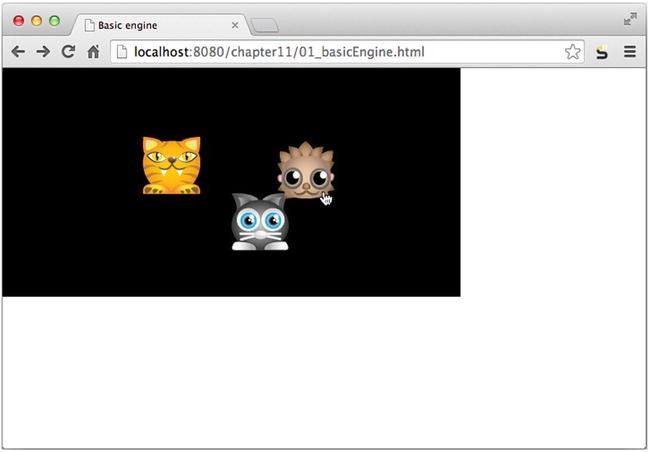Image resolution: width=650 pixels, height=452 pixels.
Task: Go to the home page icon
Action: coord(93,51)
